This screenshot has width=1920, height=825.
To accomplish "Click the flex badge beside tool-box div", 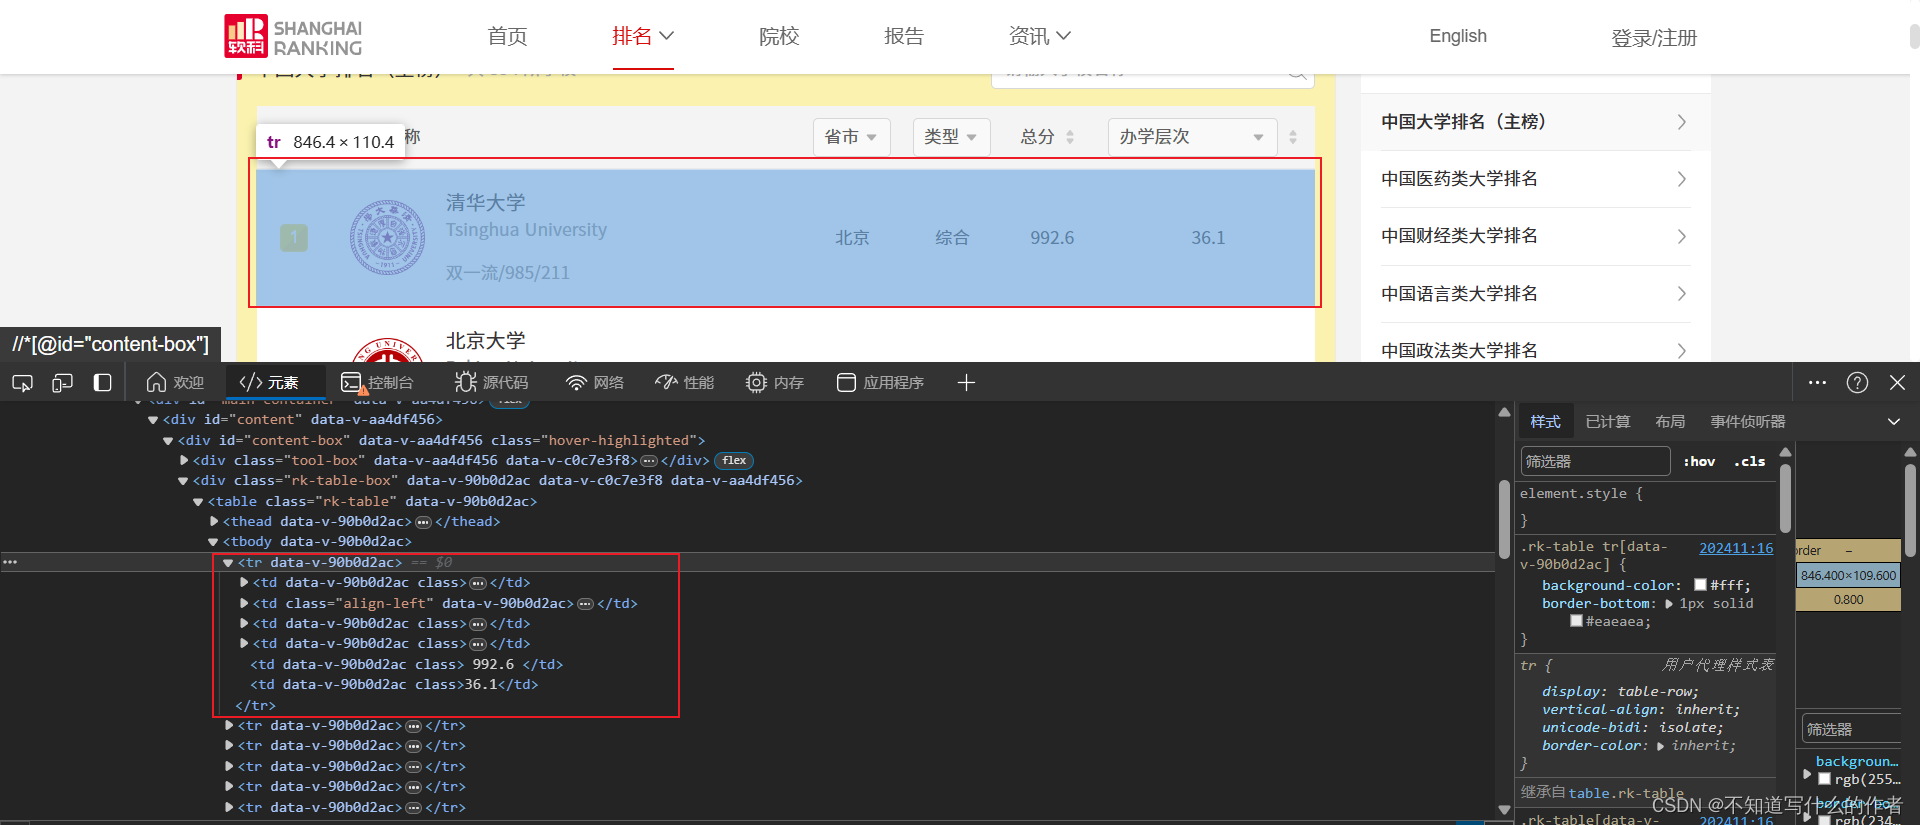I will [734, 461].
